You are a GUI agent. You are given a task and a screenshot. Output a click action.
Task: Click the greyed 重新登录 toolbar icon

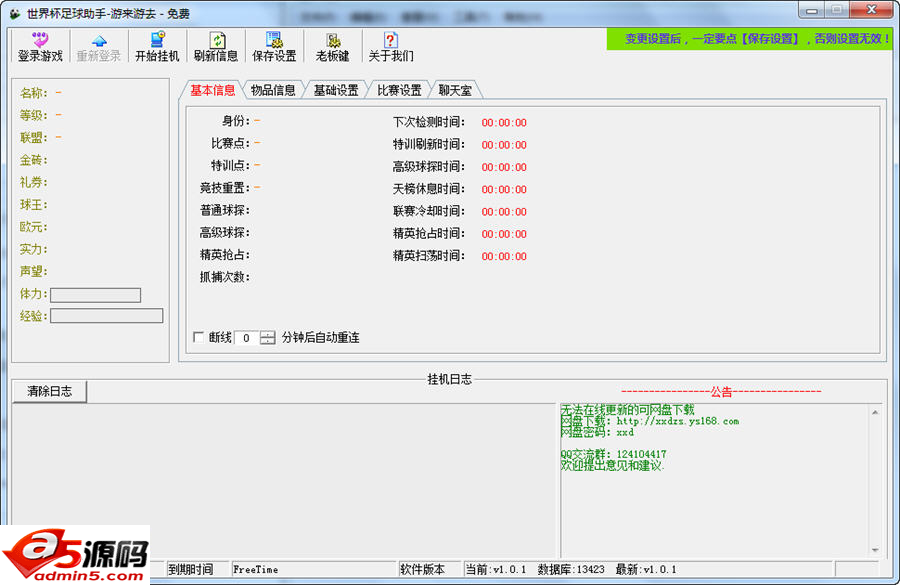tap(99, 47)
